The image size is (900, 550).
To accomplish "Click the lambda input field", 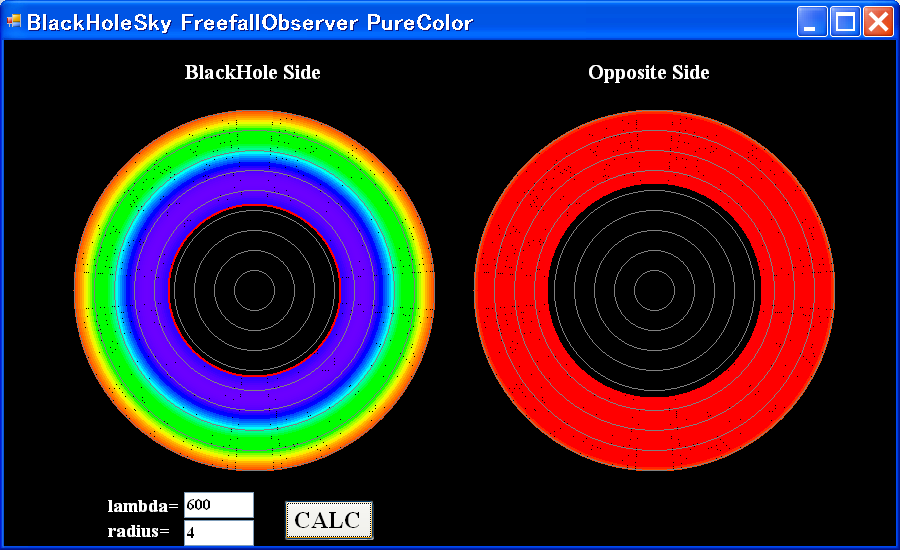I will [218, 505].
